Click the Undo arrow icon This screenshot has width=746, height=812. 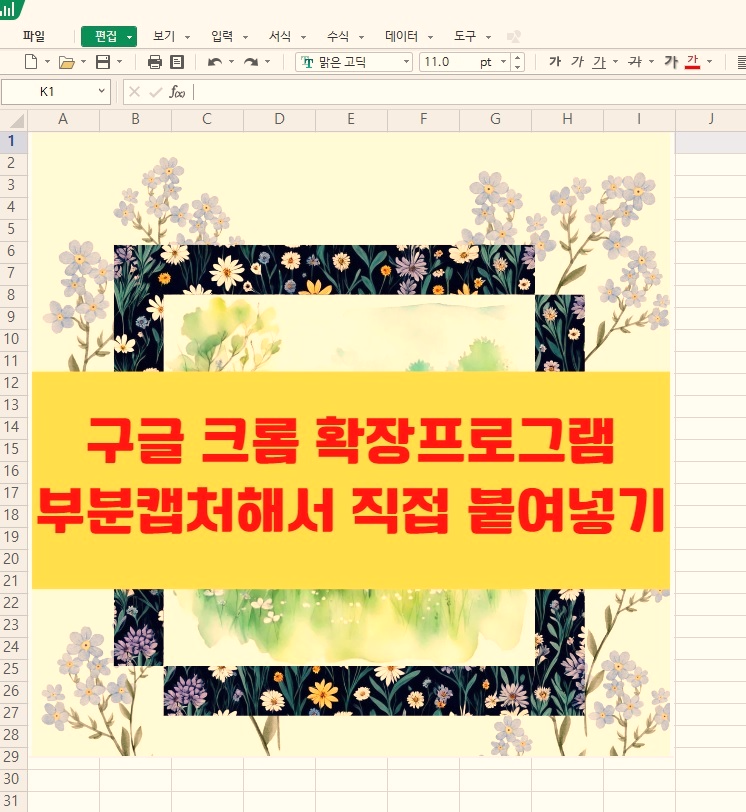tap(215, 62)
